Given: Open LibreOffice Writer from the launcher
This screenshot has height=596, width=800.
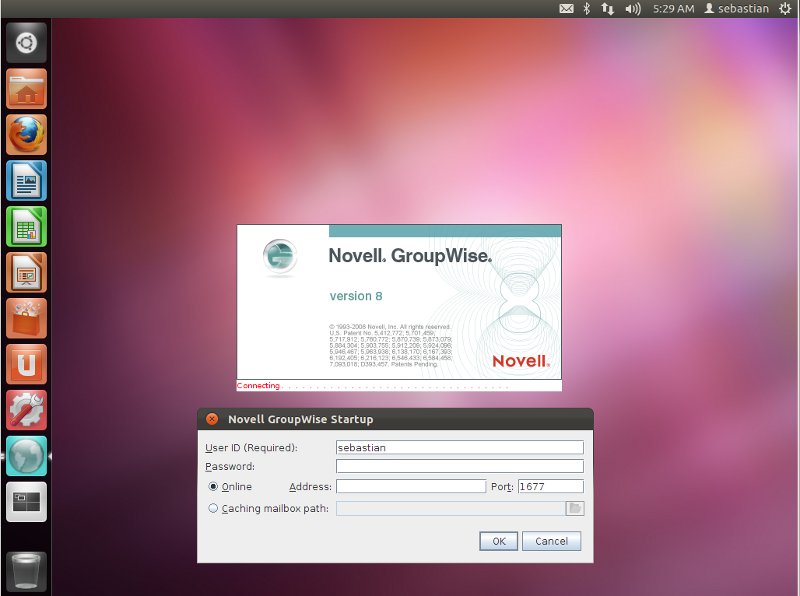Looking at the screenshot, I should (27, 181).
